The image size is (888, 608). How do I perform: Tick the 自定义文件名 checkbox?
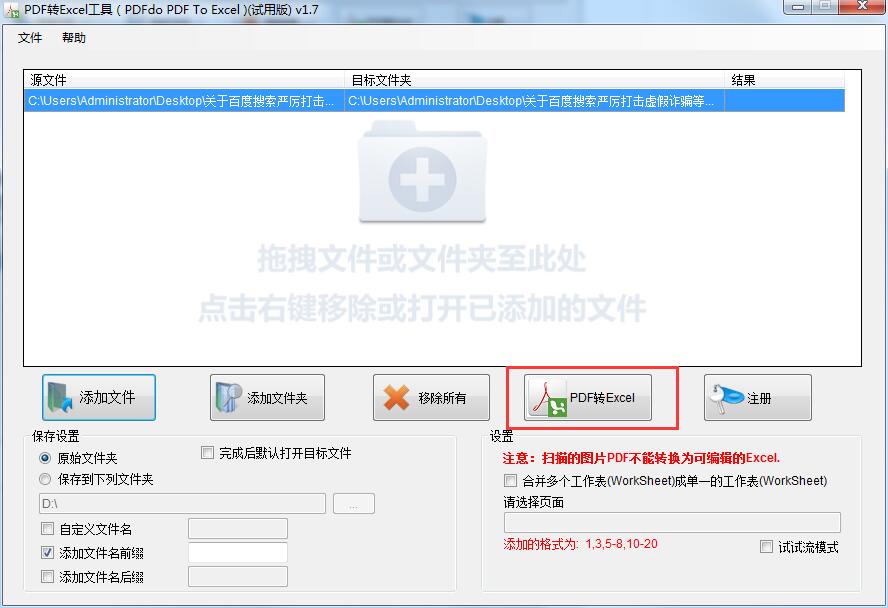[48, 529]
